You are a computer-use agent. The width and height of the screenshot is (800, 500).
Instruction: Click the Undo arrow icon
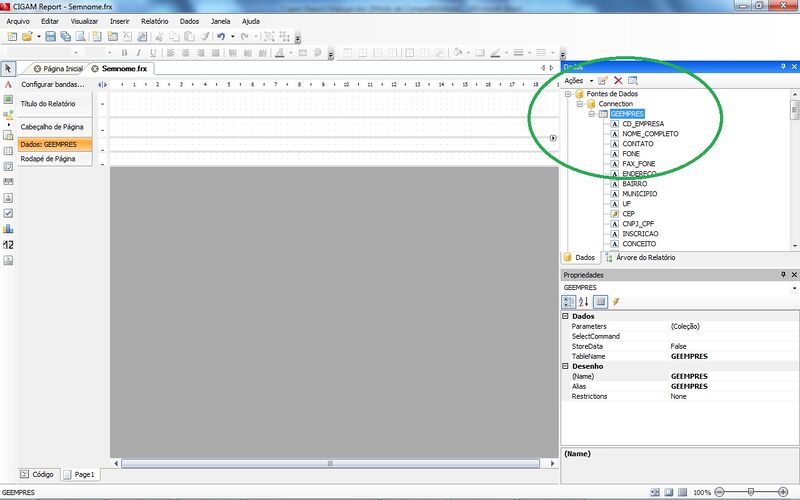click(221, 37)
